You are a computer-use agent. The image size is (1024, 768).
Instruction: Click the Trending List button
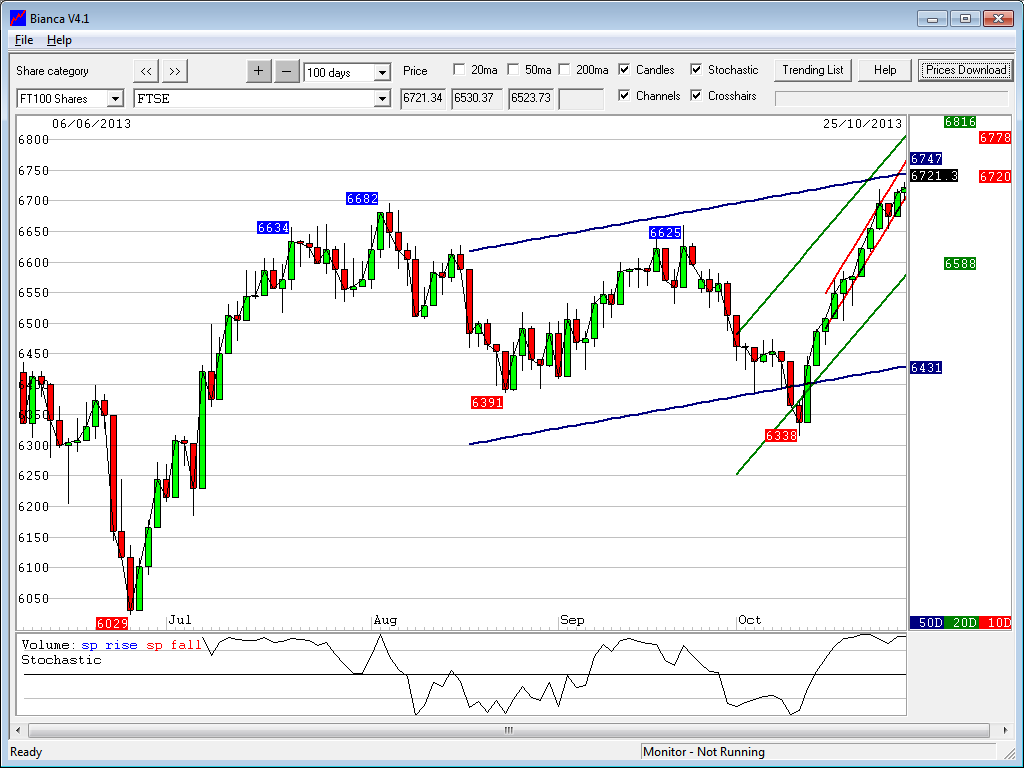(813, 70)
